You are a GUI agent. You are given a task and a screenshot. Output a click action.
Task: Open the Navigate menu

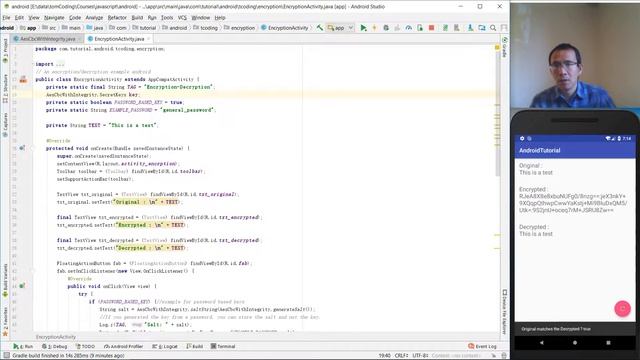54,18
